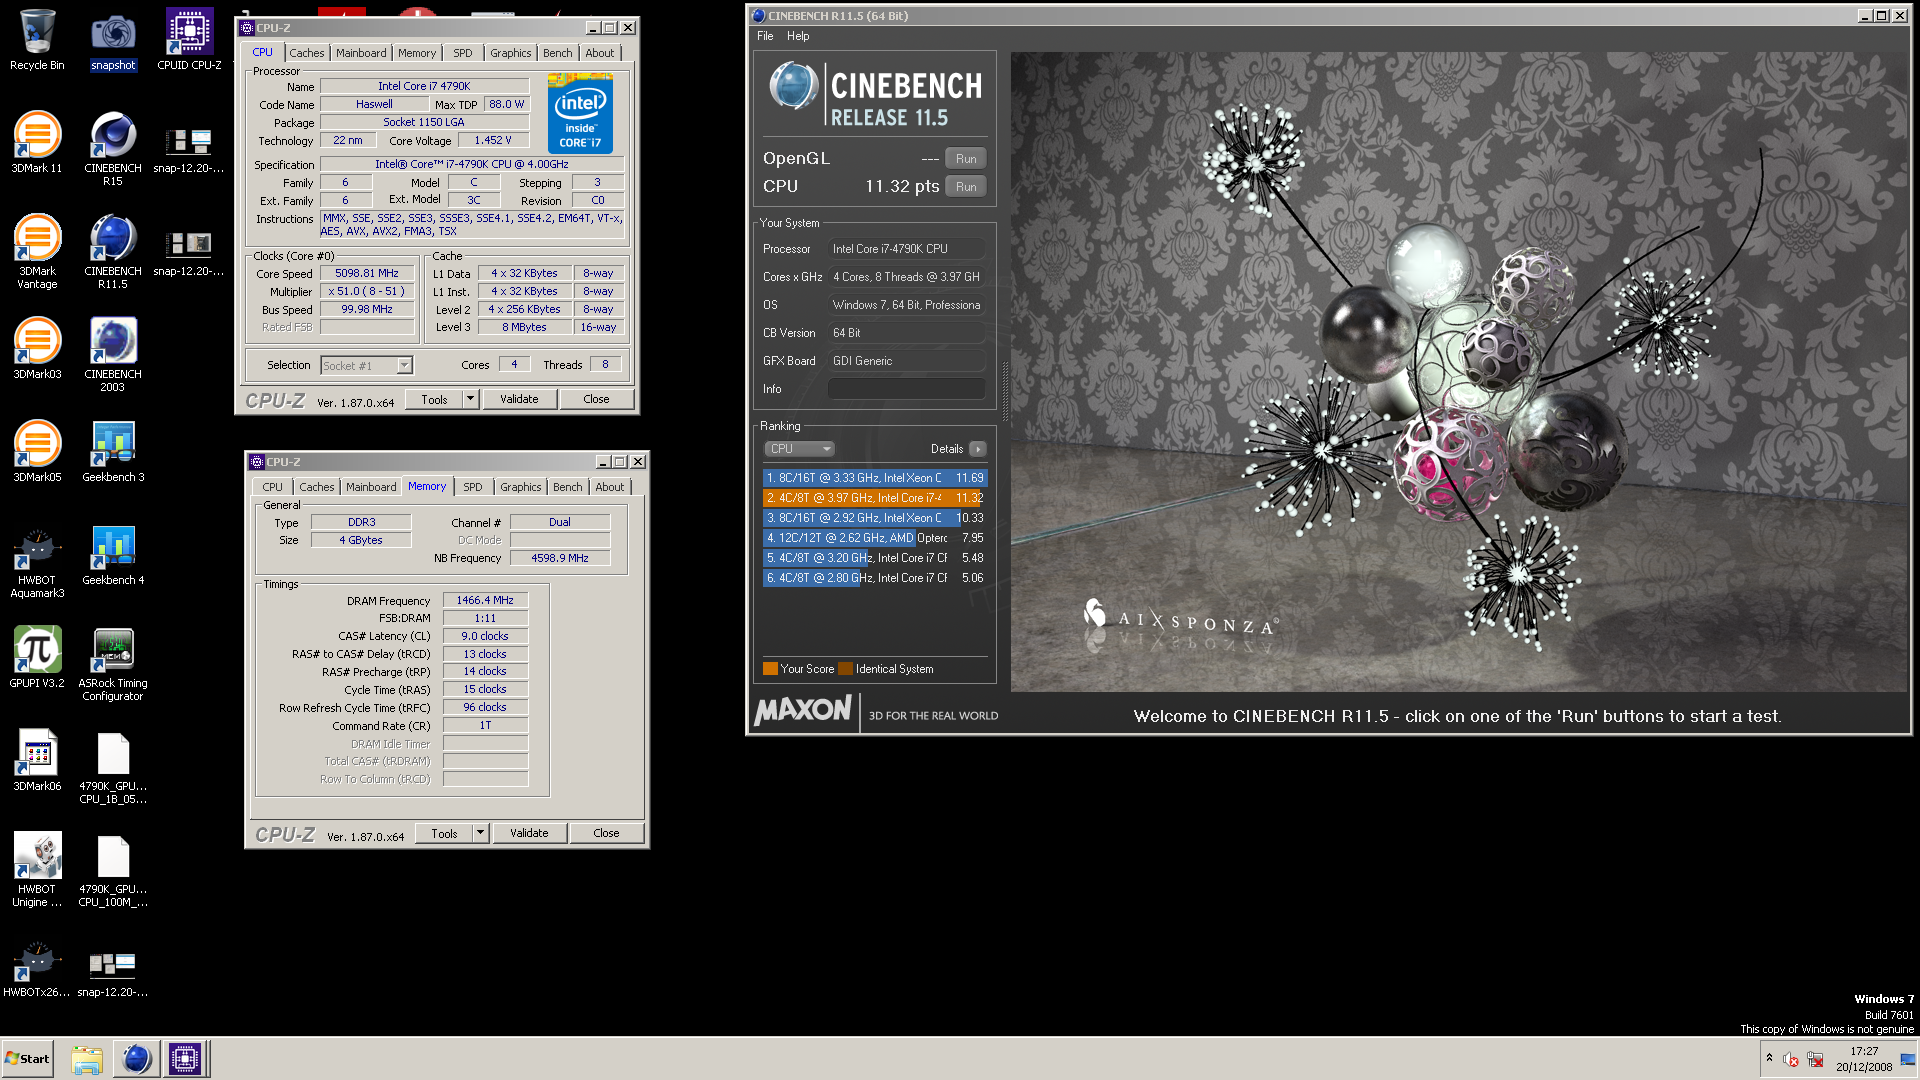Open Tools dropdown arrow in lower CPU-Z
This screenshot has width=1920, height=1080.
click(x=480, y=833)
